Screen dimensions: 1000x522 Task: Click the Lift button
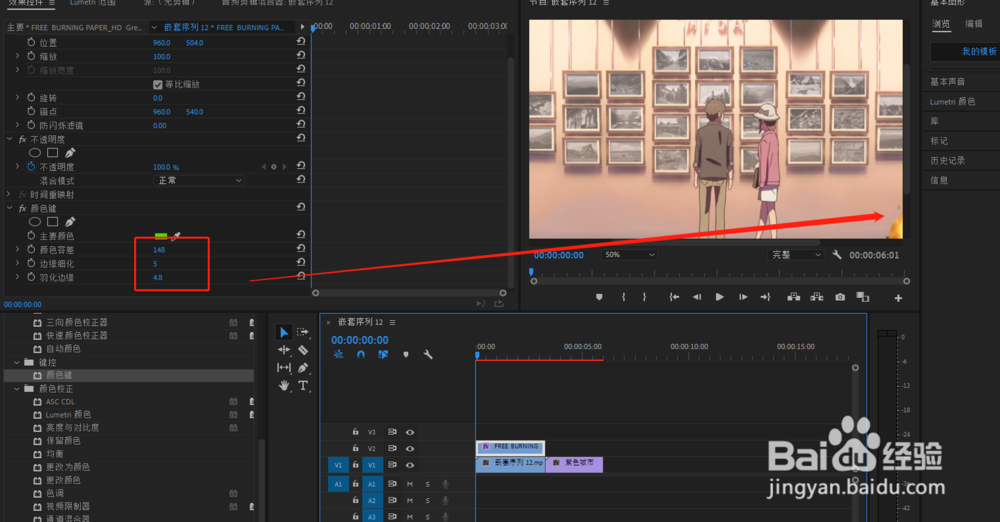(x=793, y=297)
